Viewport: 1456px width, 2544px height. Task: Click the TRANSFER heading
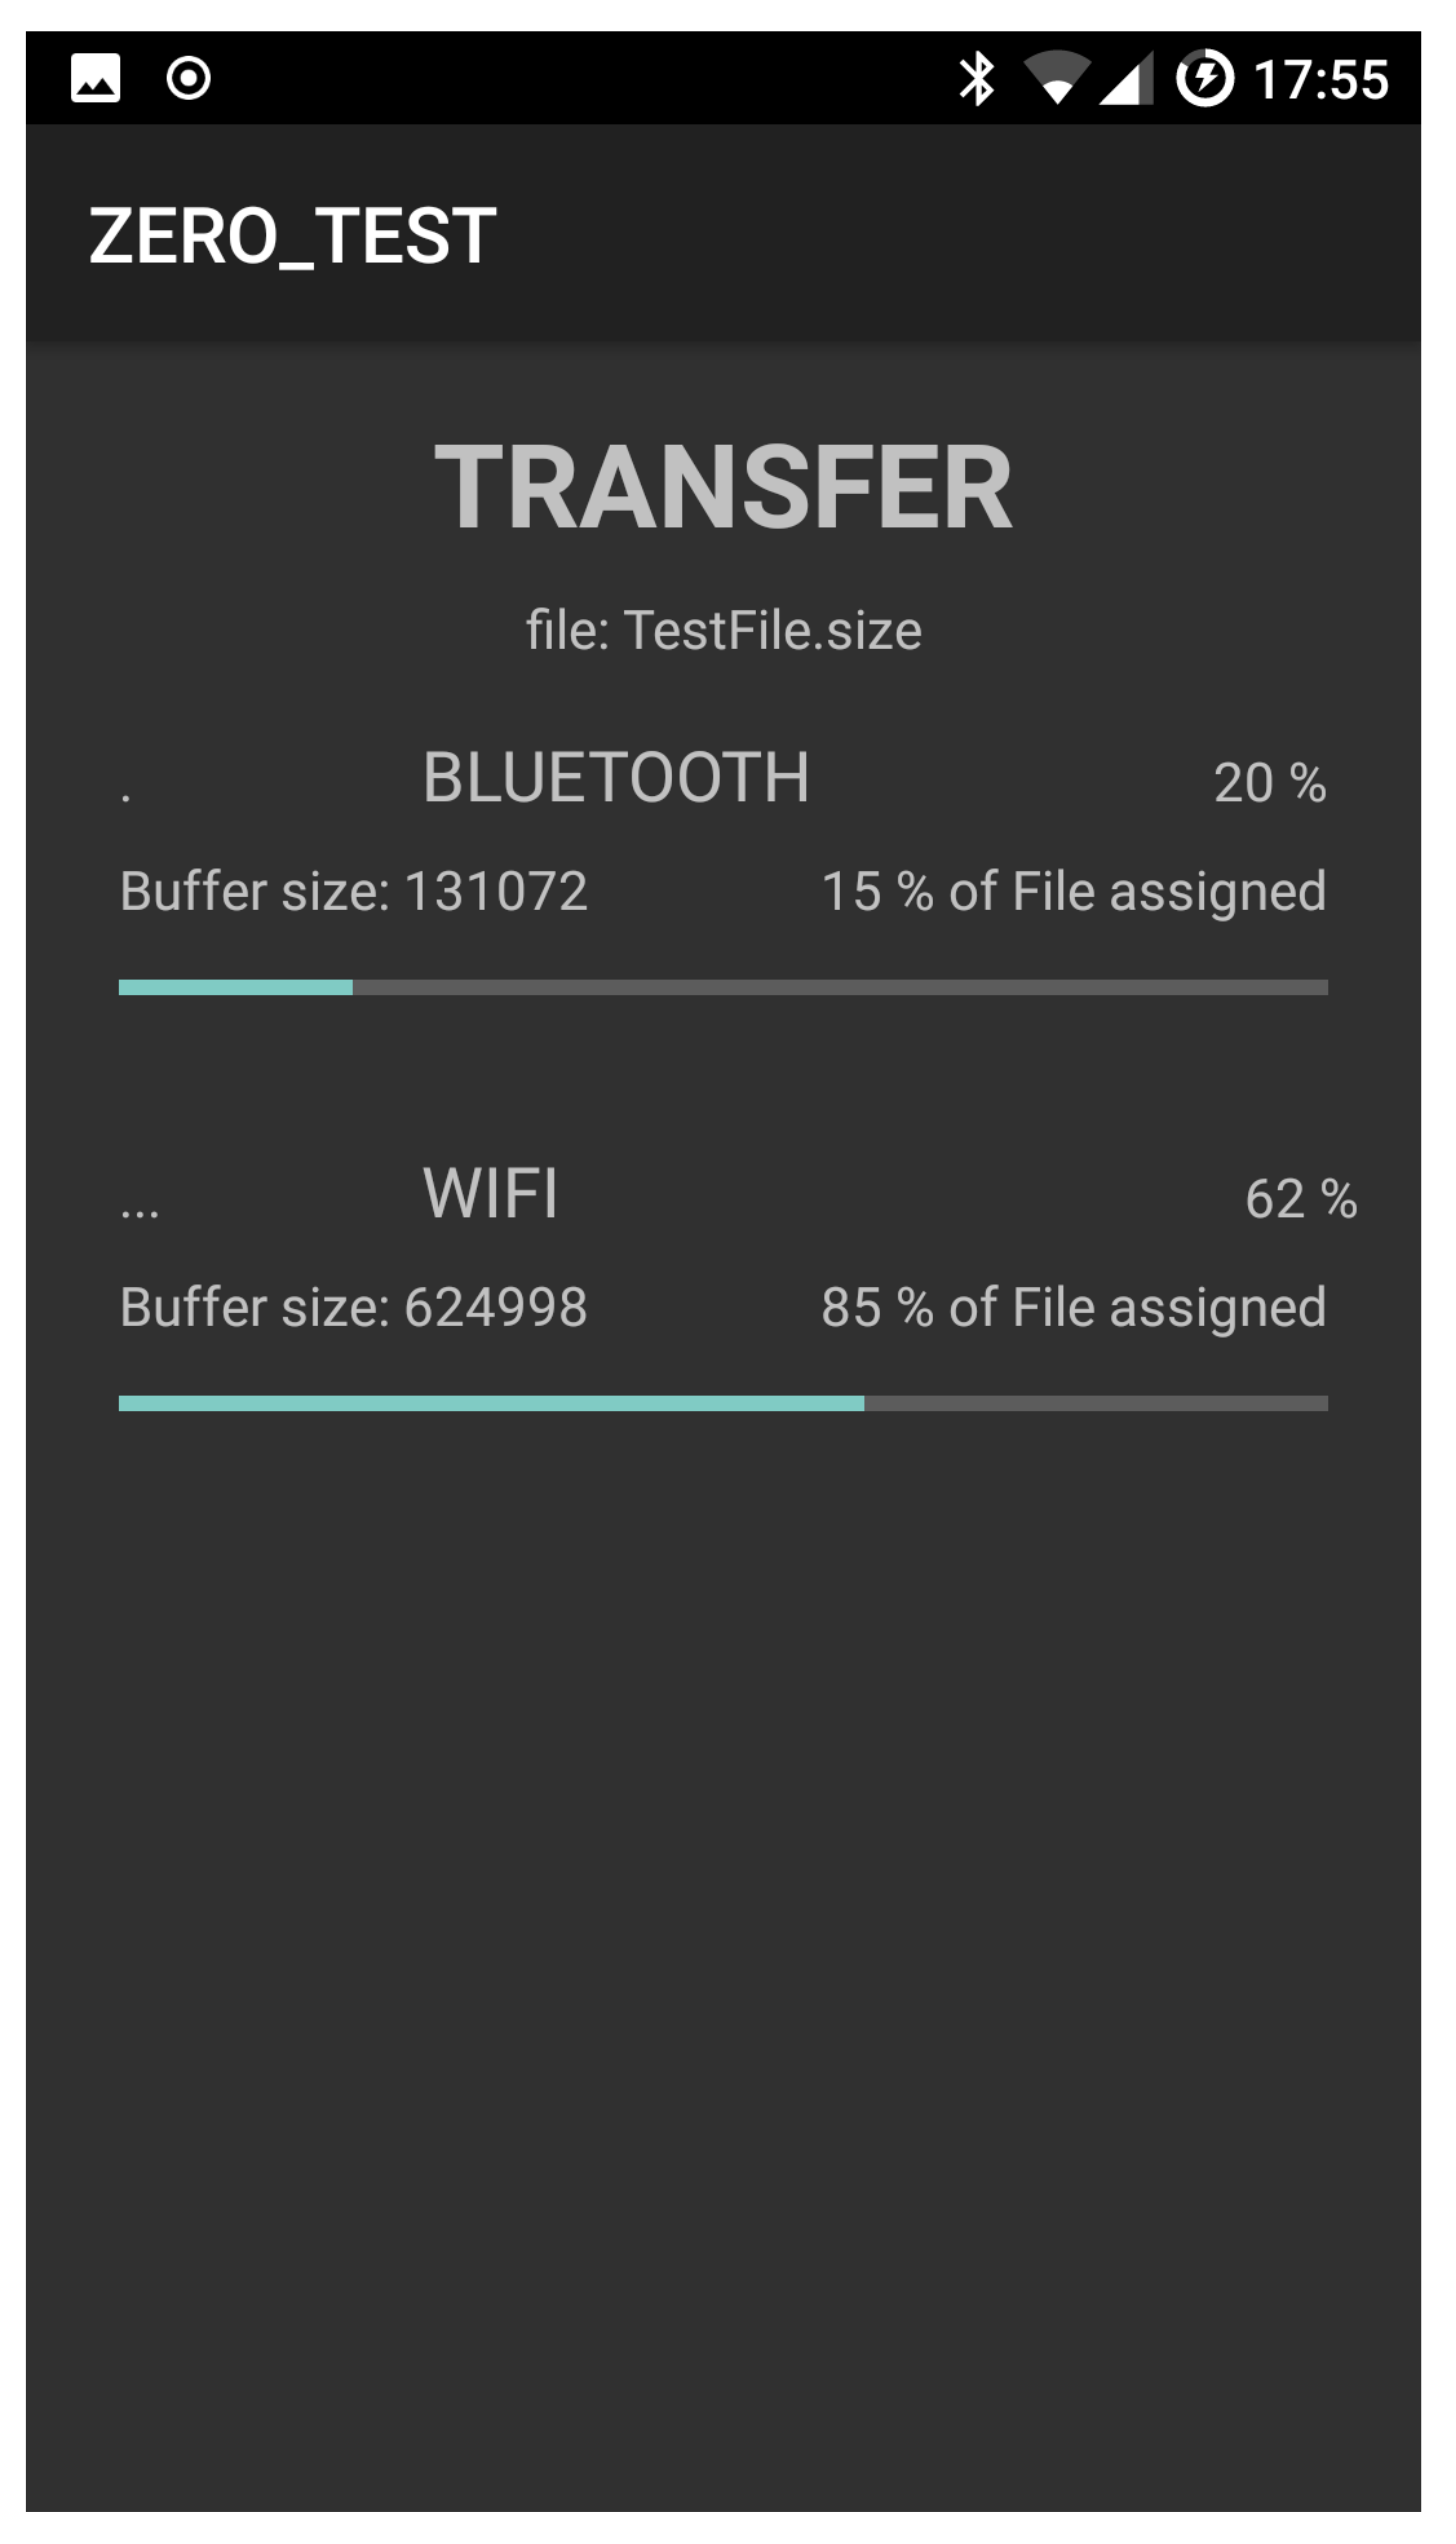pos(724,487)
